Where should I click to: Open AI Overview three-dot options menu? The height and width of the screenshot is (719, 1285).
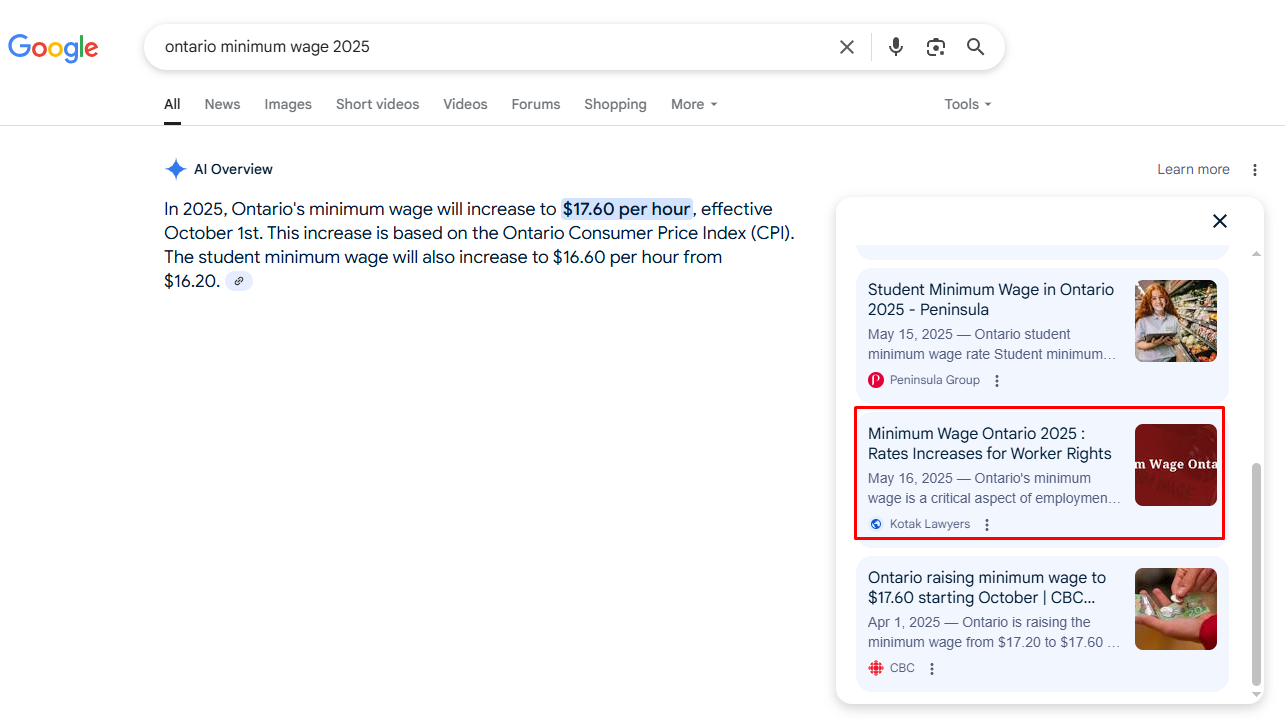tap(1255, 170)
